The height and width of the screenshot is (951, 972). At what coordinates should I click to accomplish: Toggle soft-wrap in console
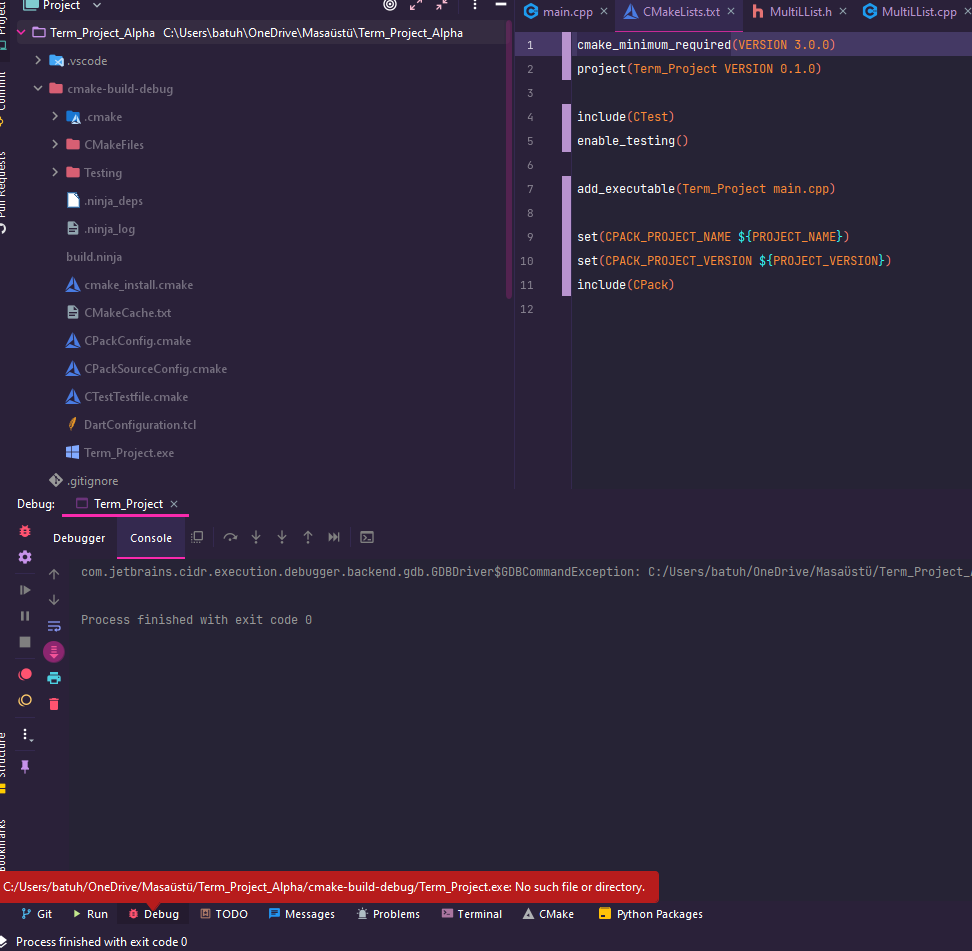point(54,626)
